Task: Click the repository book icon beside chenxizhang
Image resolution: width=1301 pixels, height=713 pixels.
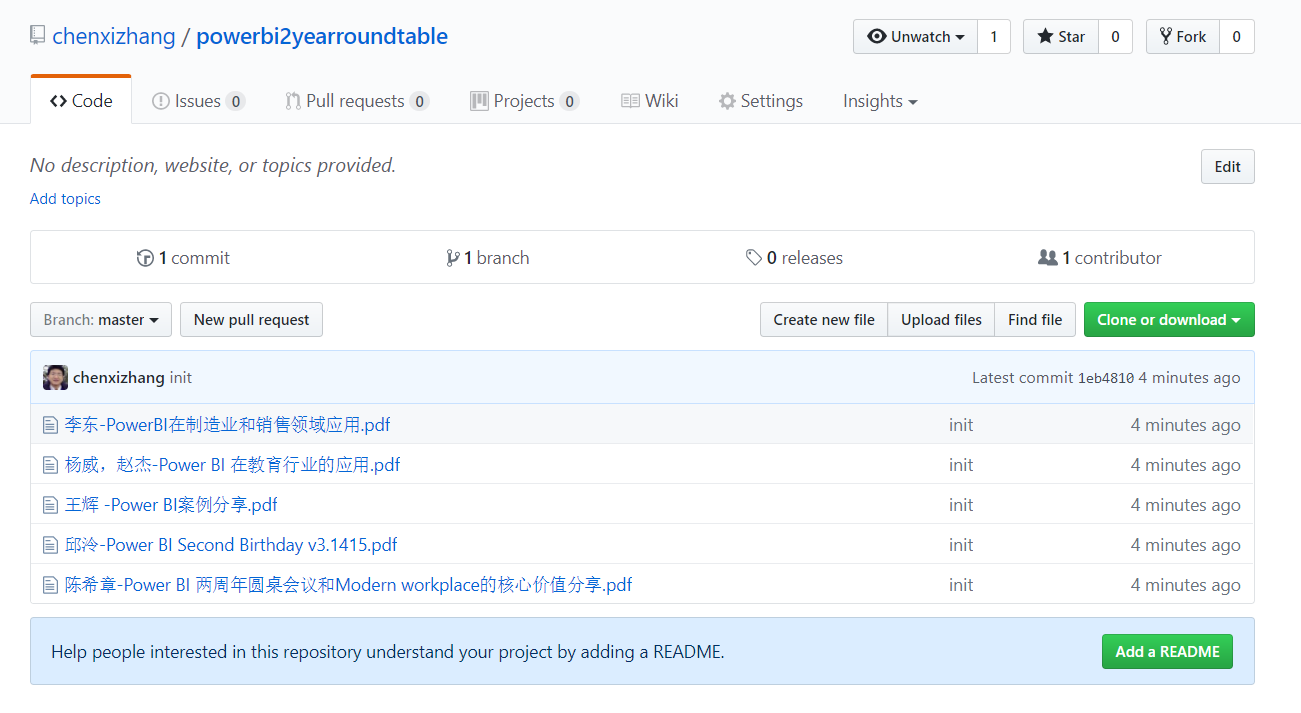Action: [37, 36]
